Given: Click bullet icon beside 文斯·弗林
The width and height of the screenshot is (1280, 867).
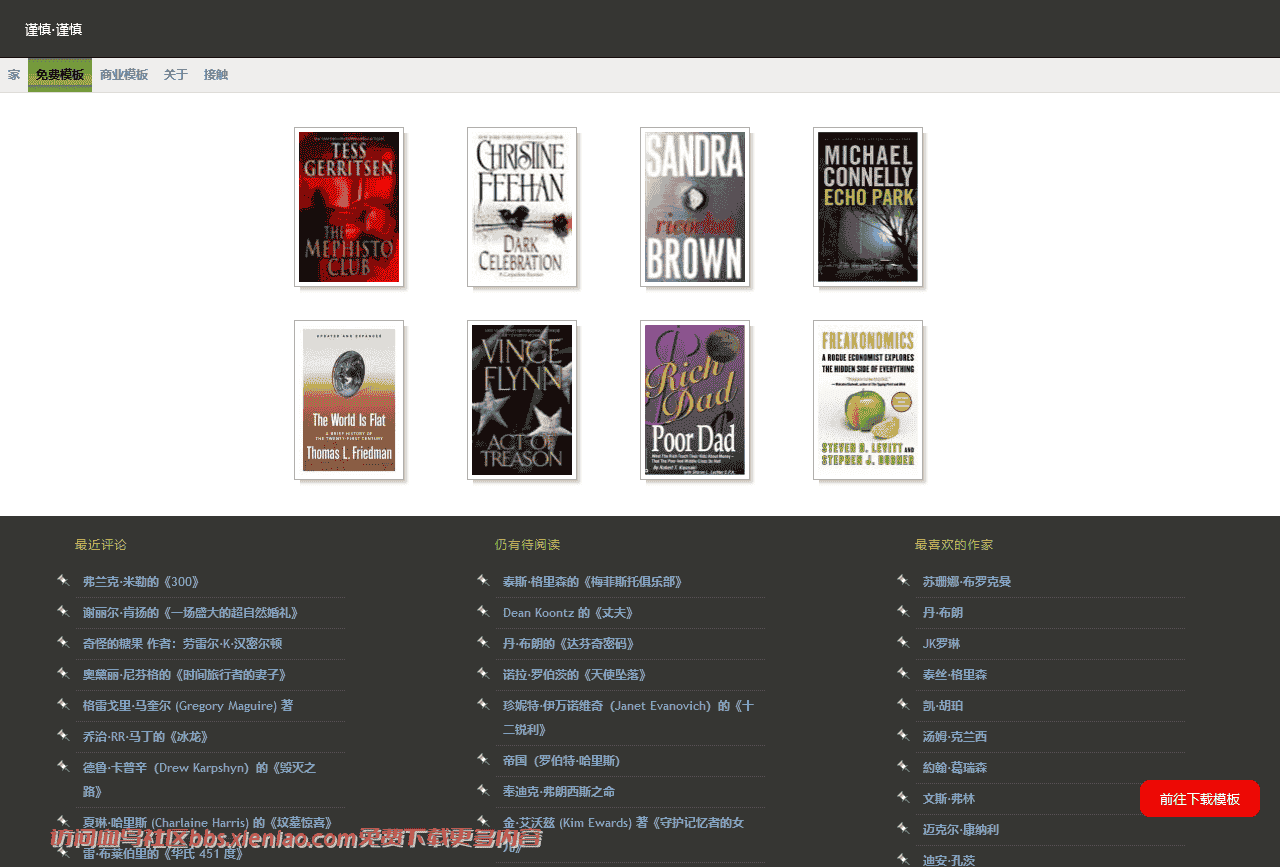Looking at the screenshot, I should [903, 797].
